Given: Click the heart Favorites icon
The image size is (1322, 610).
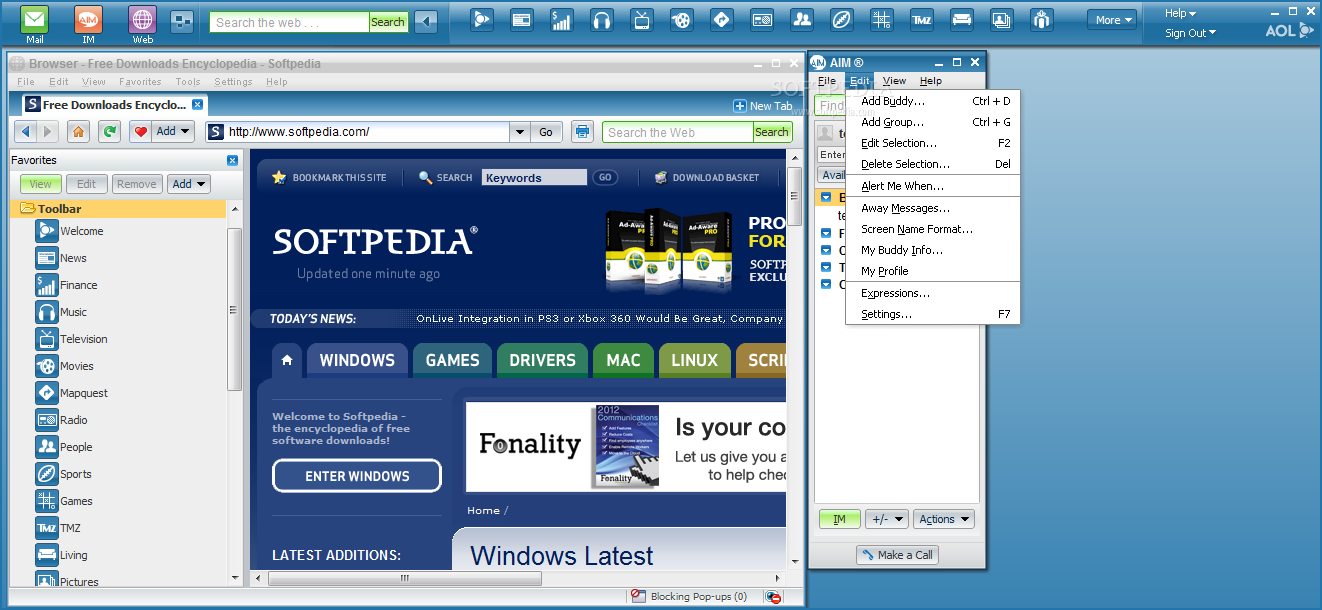Looking at the screenshot, I should click(140, 132).
